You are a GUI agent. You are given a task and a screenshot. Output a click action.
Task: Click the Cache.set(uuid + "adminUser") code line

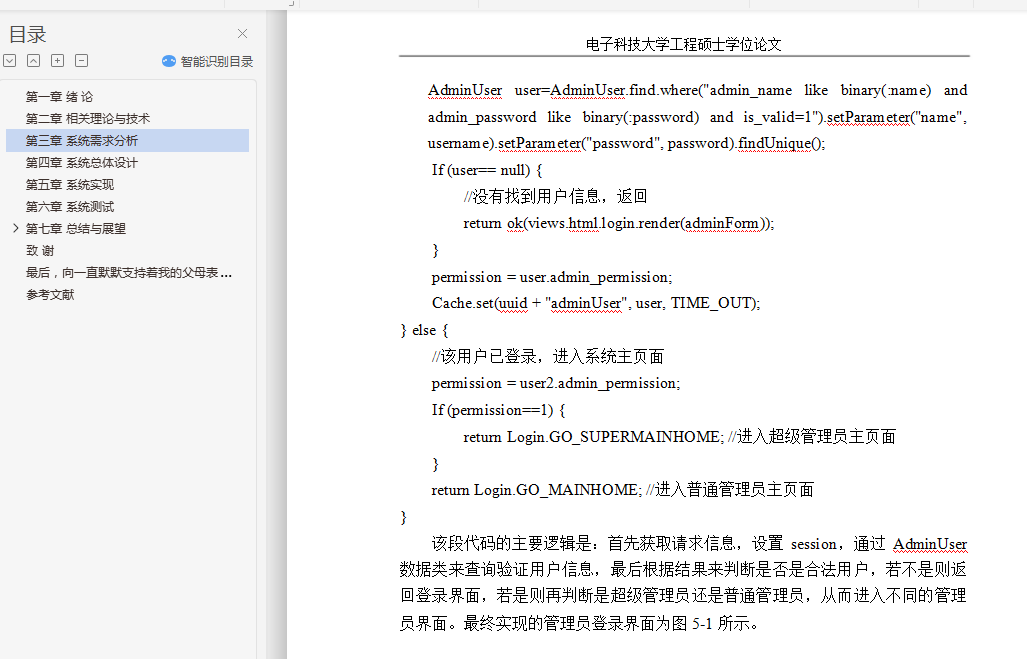click(x=595, y=303)
